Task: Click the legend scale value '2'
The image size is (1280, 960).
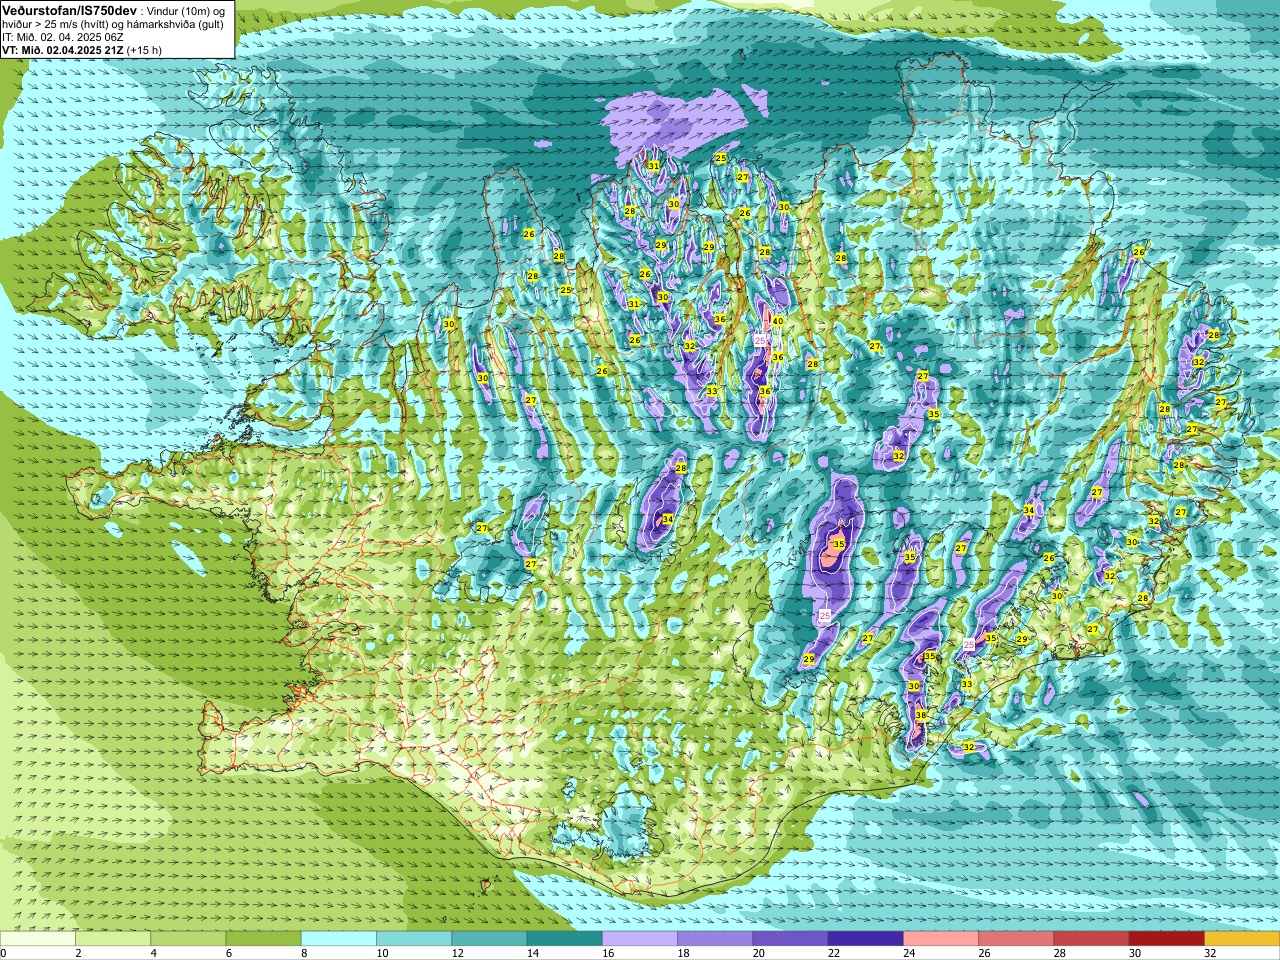Action: pyautogui.click(x=78, y=953)
